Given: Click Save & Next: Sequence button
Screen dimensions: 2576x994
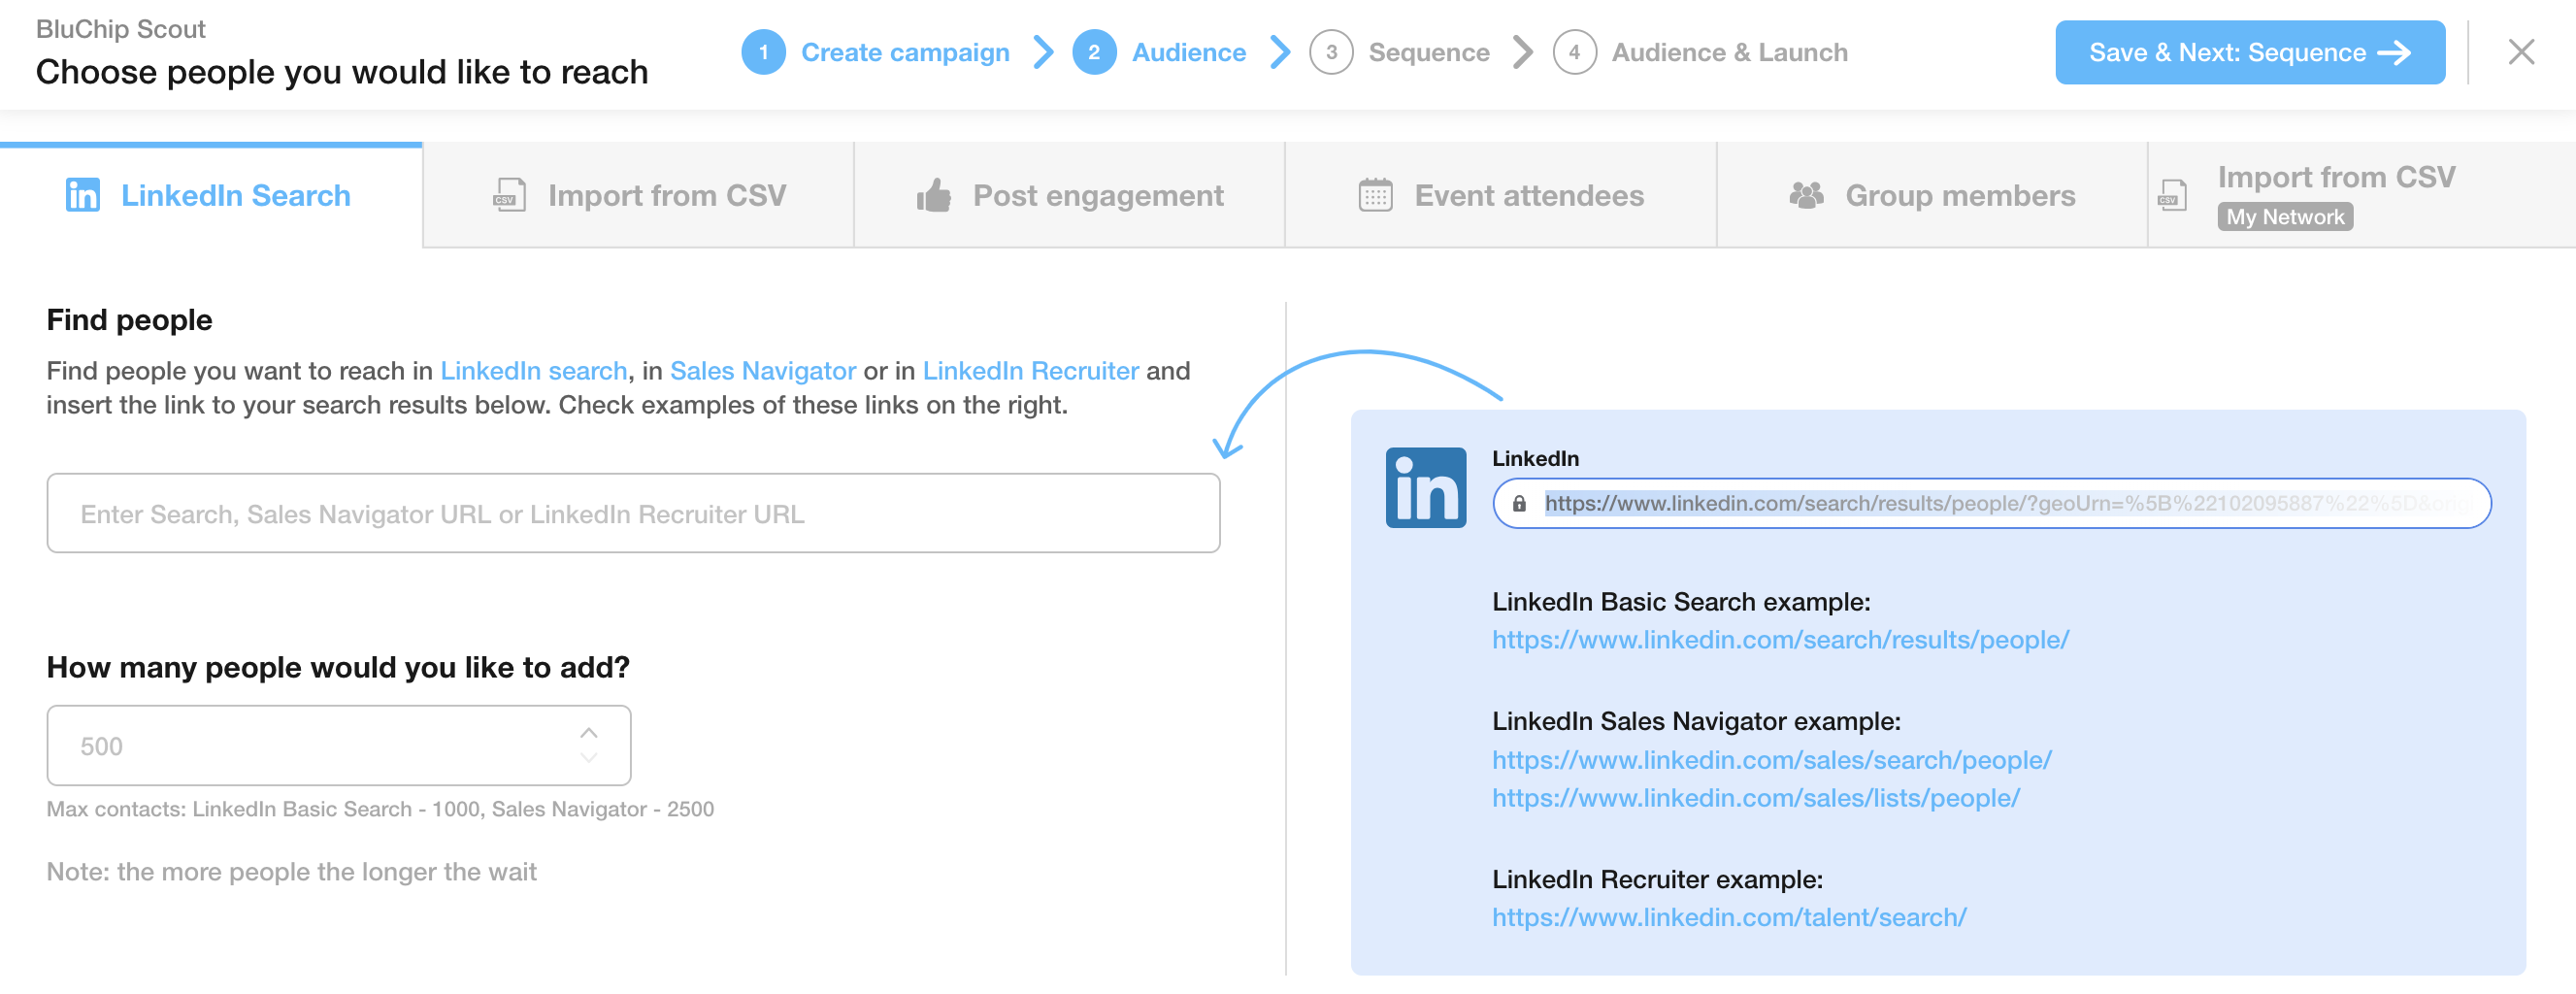Looking at the screenshot, I should 2250,52.
